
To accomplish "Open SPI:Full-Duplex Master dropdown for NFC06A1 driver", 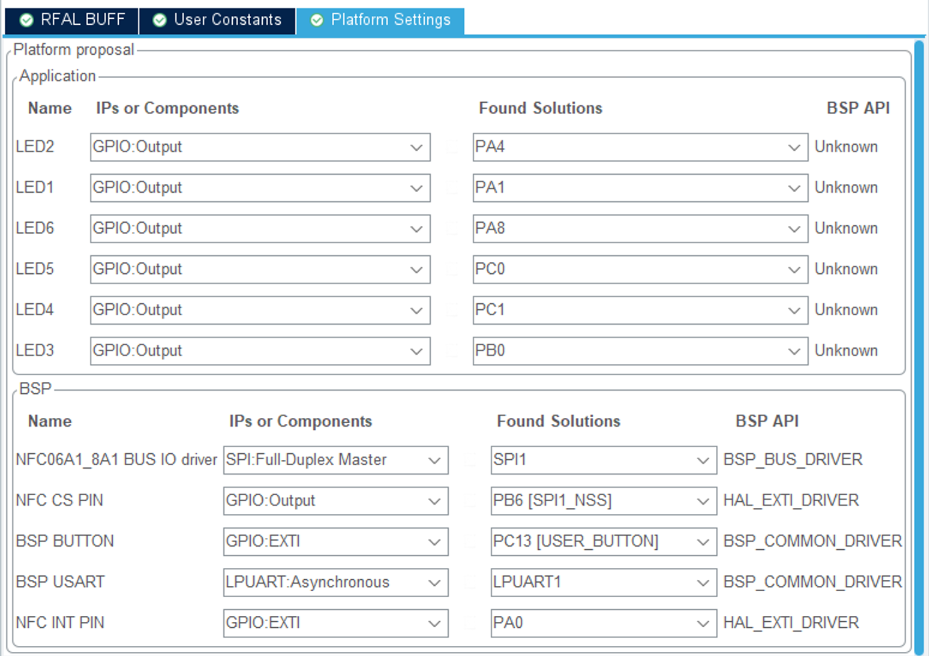I will coord(436,460).
